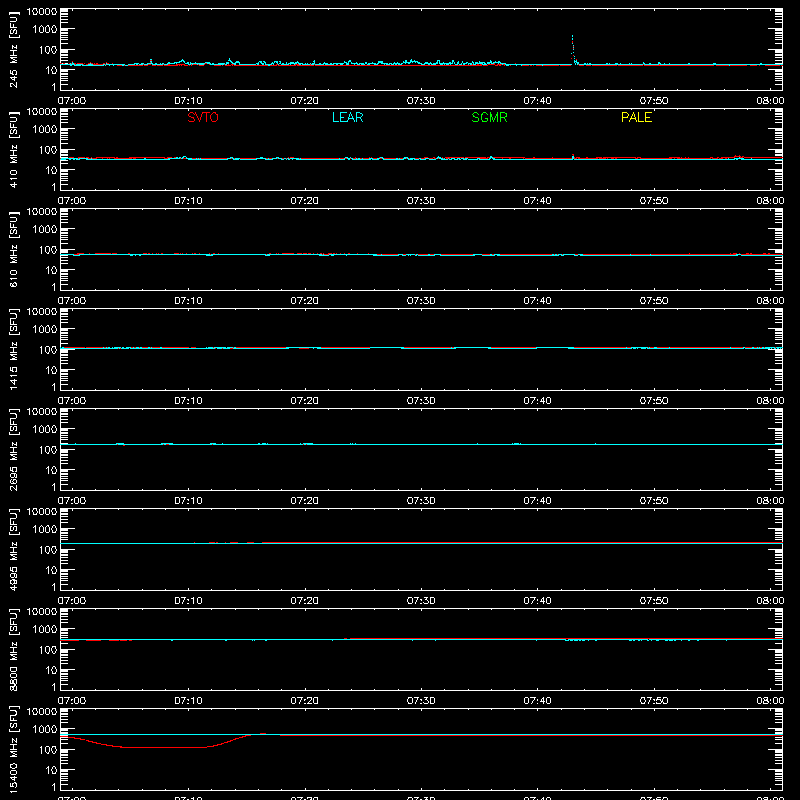
Task: Select the 15400 MHz [SFU] axis title
Action: pos(13,749)
